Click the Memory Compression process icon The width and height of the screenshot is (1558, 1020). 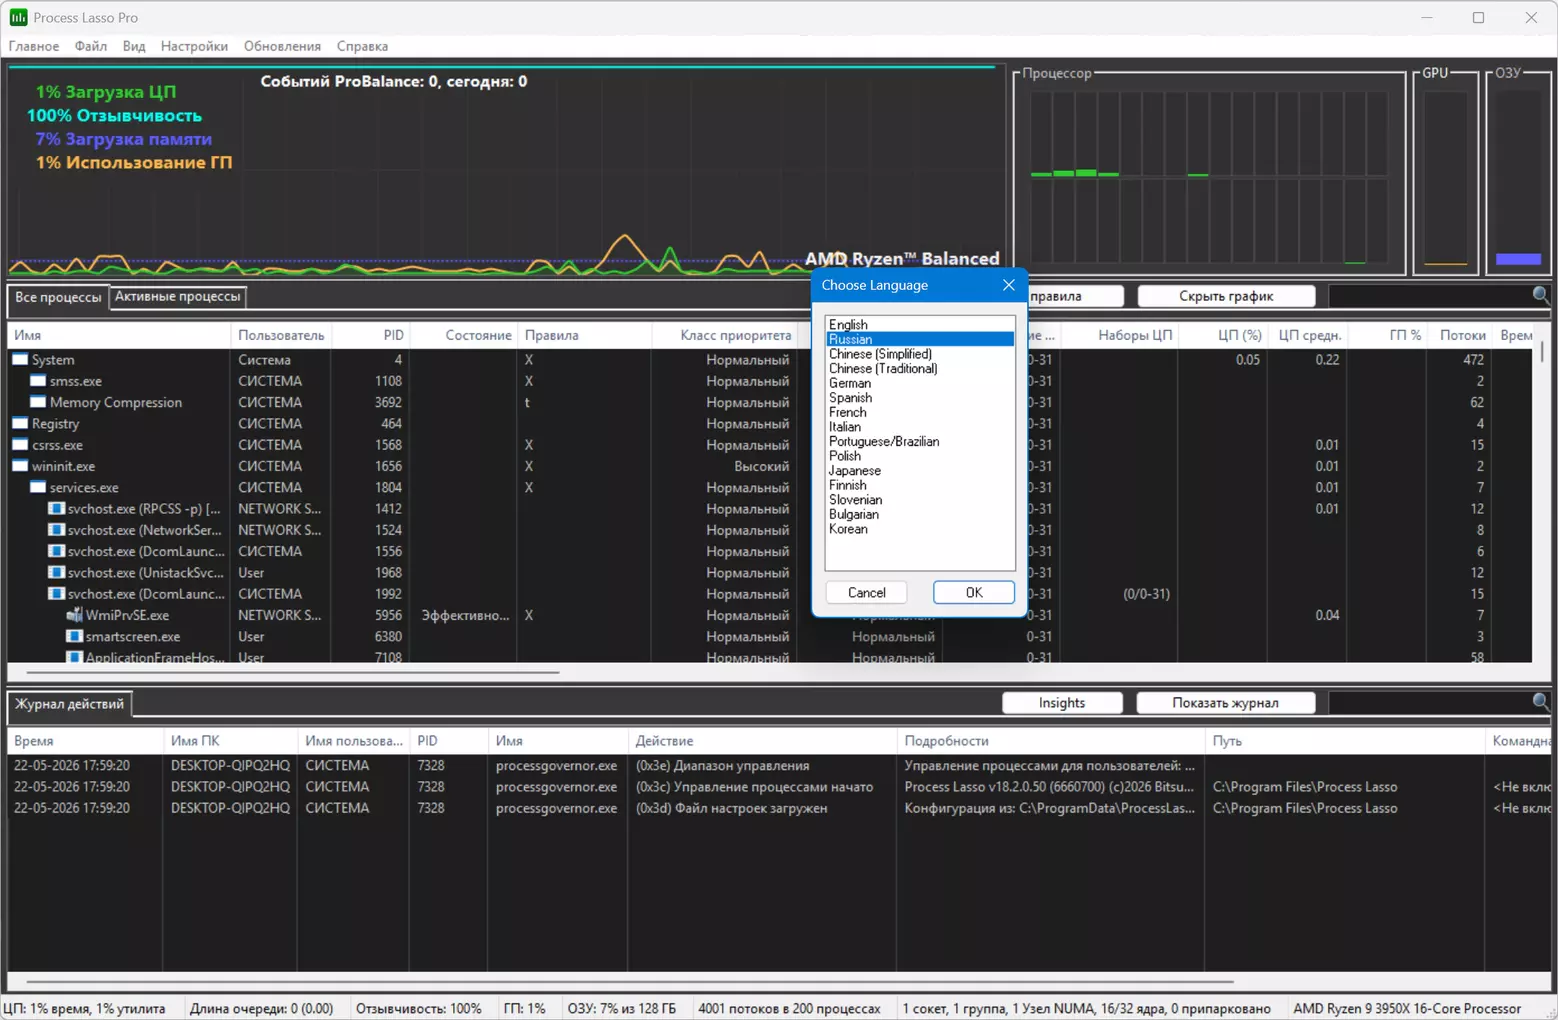tap(38, 402)
